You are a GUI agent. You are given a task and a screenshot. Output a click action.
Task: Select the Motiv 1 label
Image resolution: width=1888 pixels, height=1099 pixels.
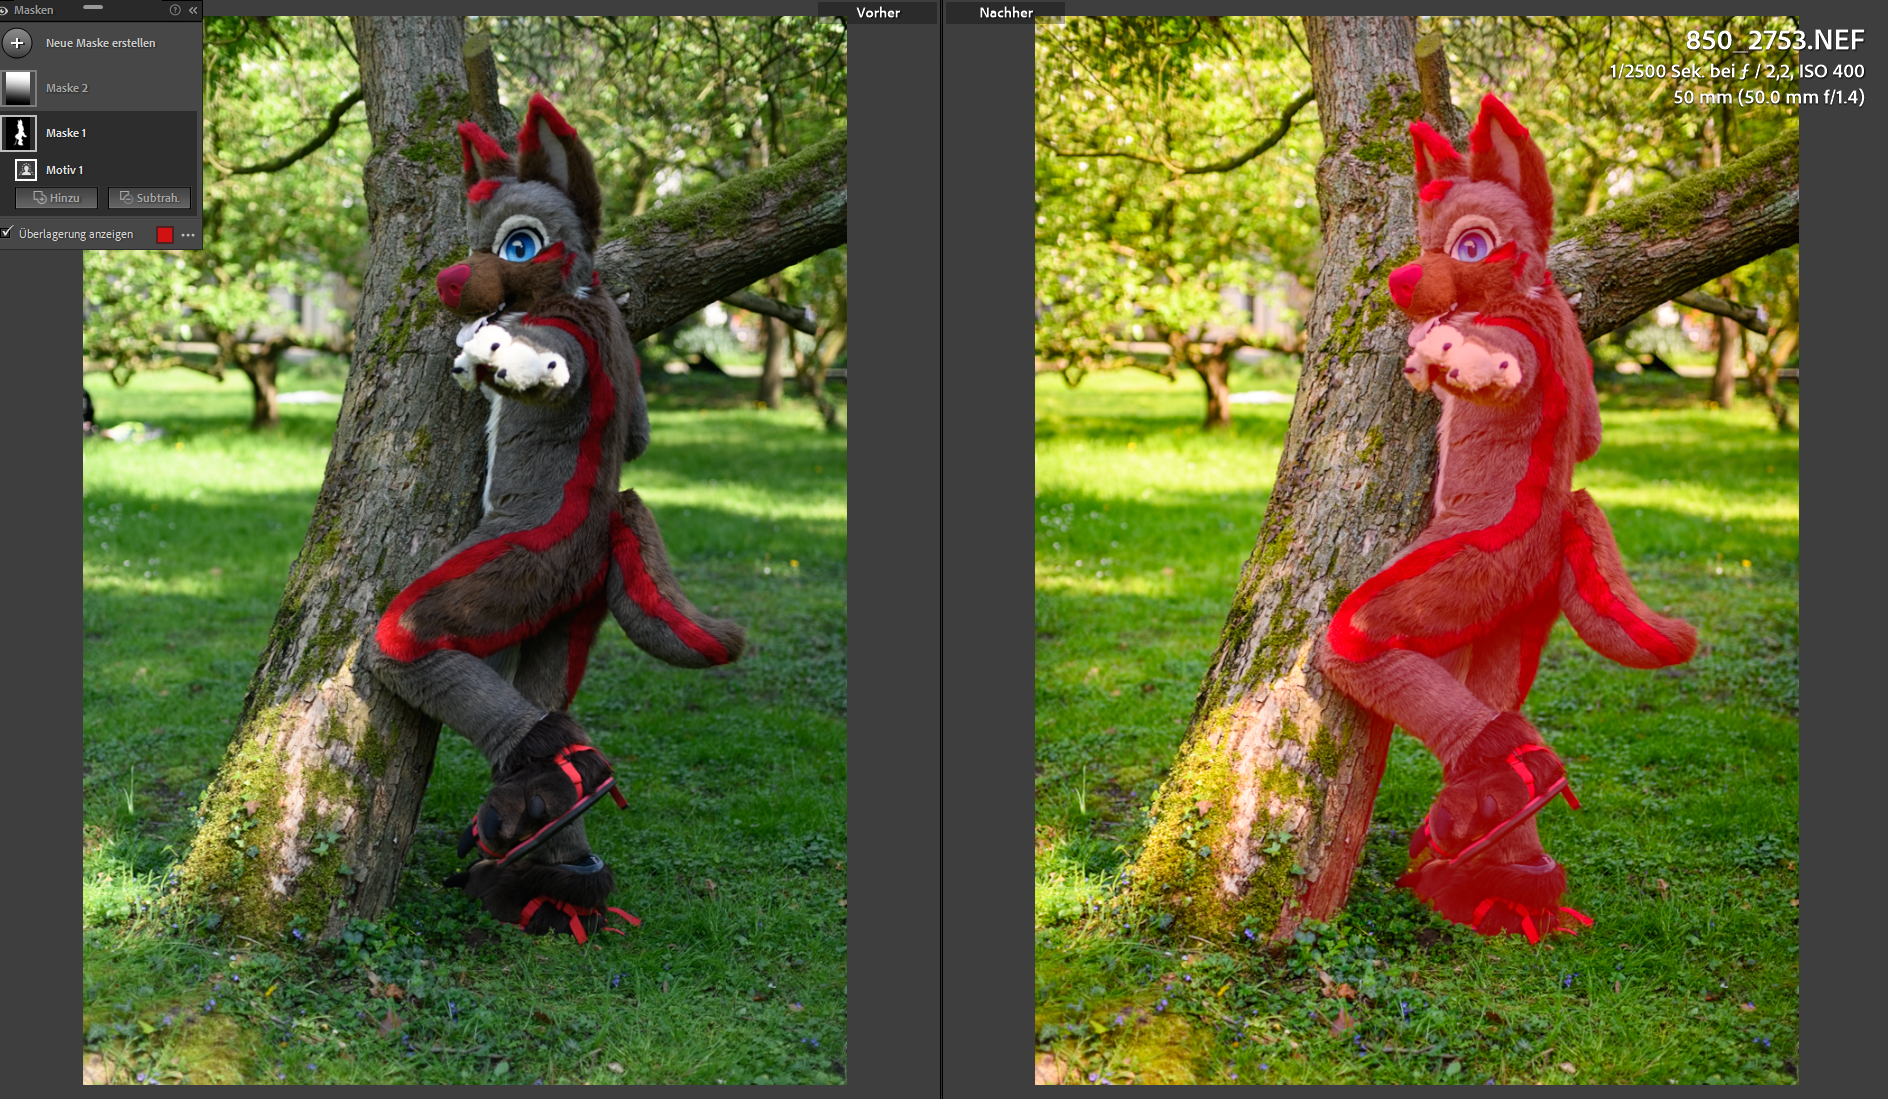coord(64,170)
